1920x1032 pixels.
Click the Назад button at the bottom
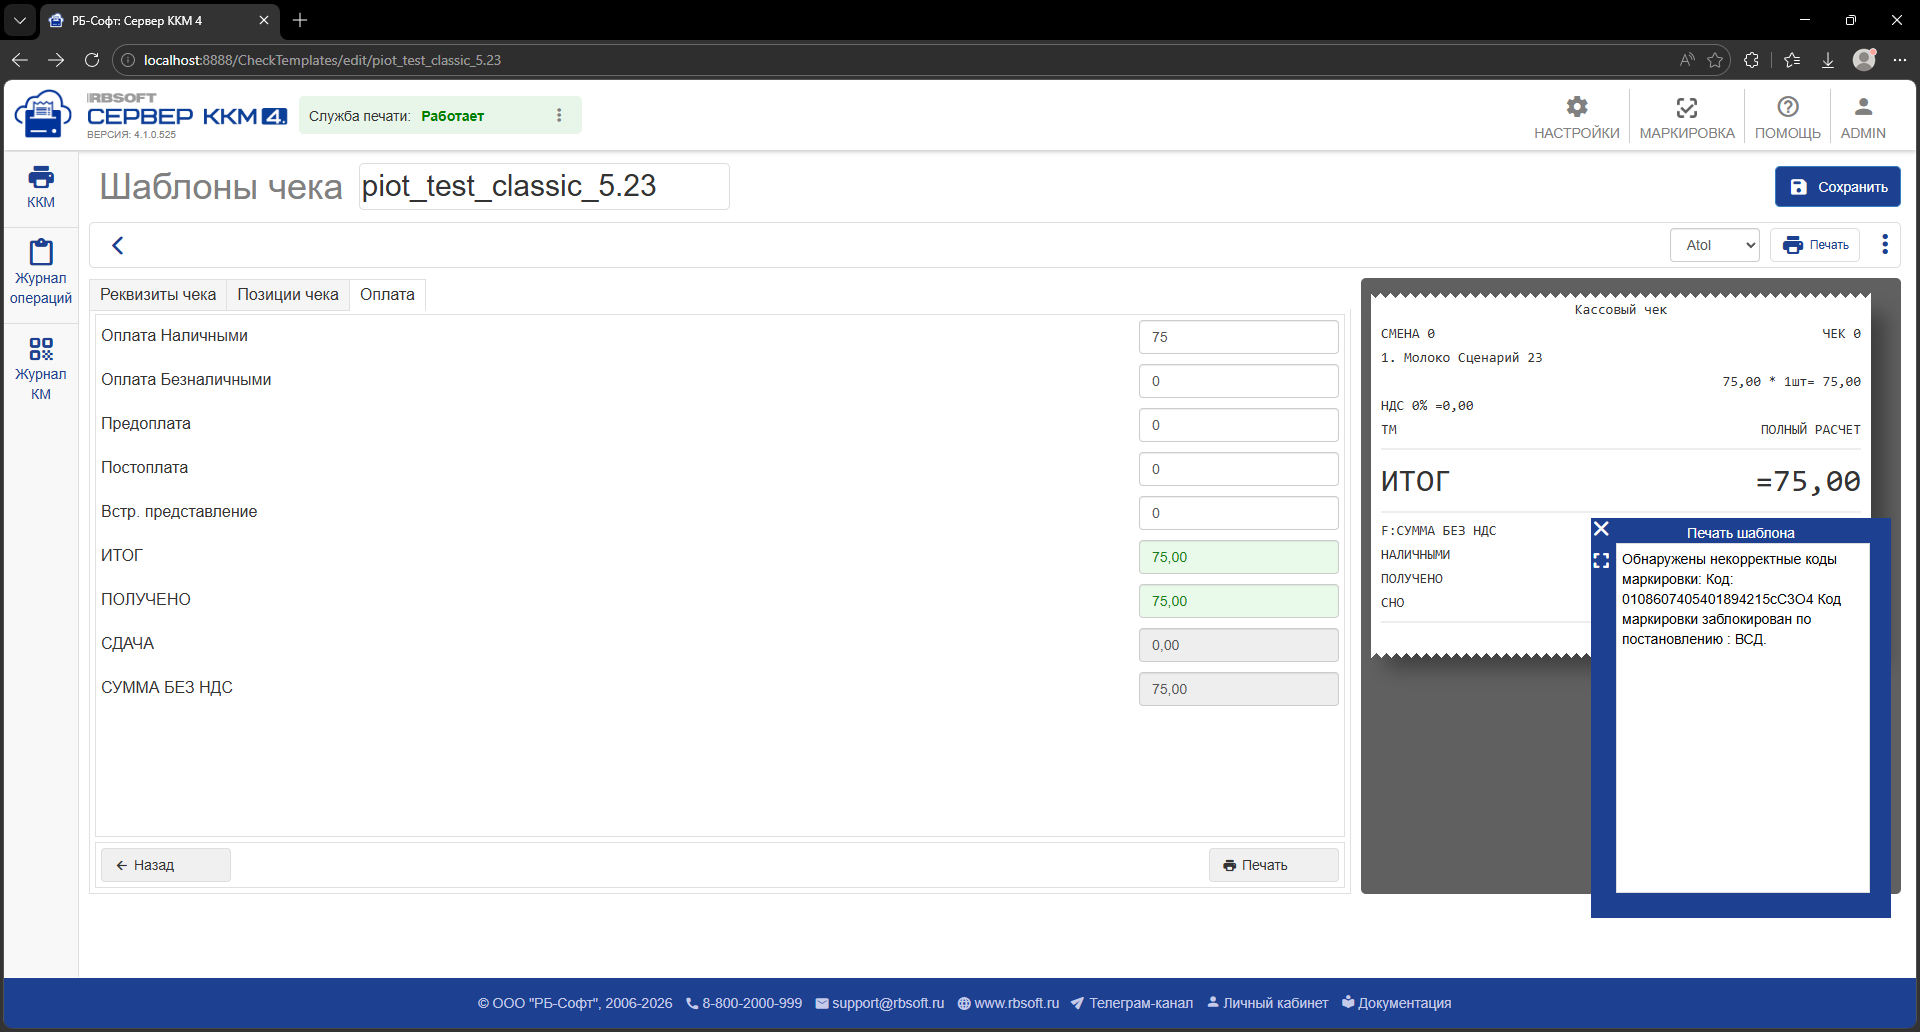tap(166, 865)
